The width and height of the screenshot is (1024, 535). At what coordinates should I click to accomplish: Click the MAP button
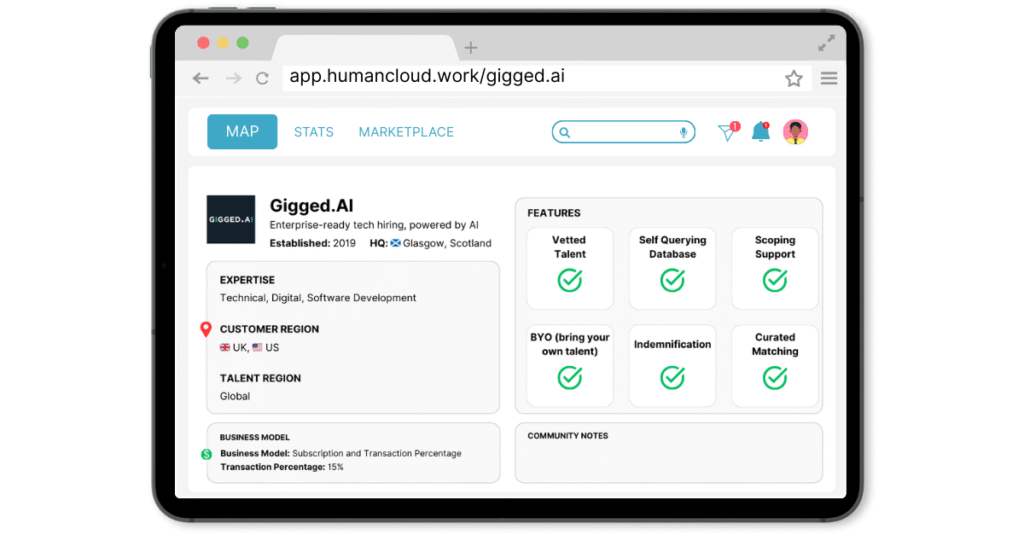(x=242, y=132)
